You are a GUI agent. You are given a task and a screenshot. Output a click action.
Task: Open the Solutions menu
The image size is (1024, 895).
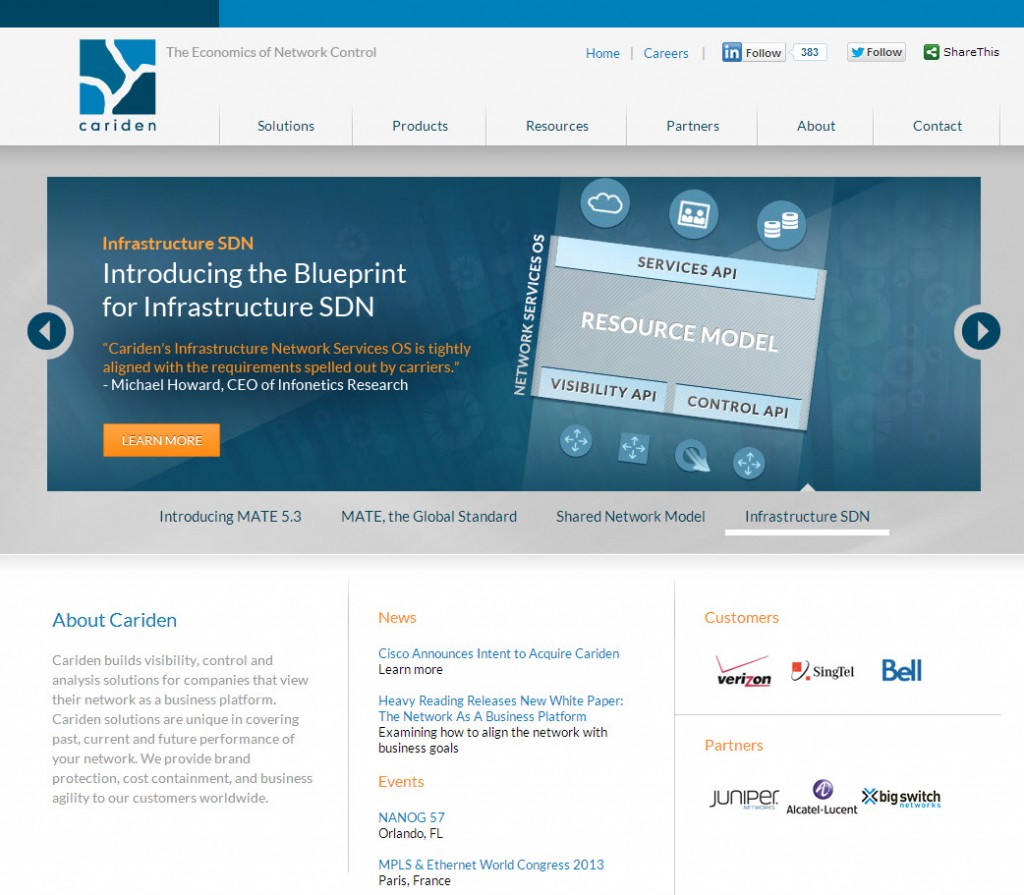pyautogui.click(x=285, y=126)
